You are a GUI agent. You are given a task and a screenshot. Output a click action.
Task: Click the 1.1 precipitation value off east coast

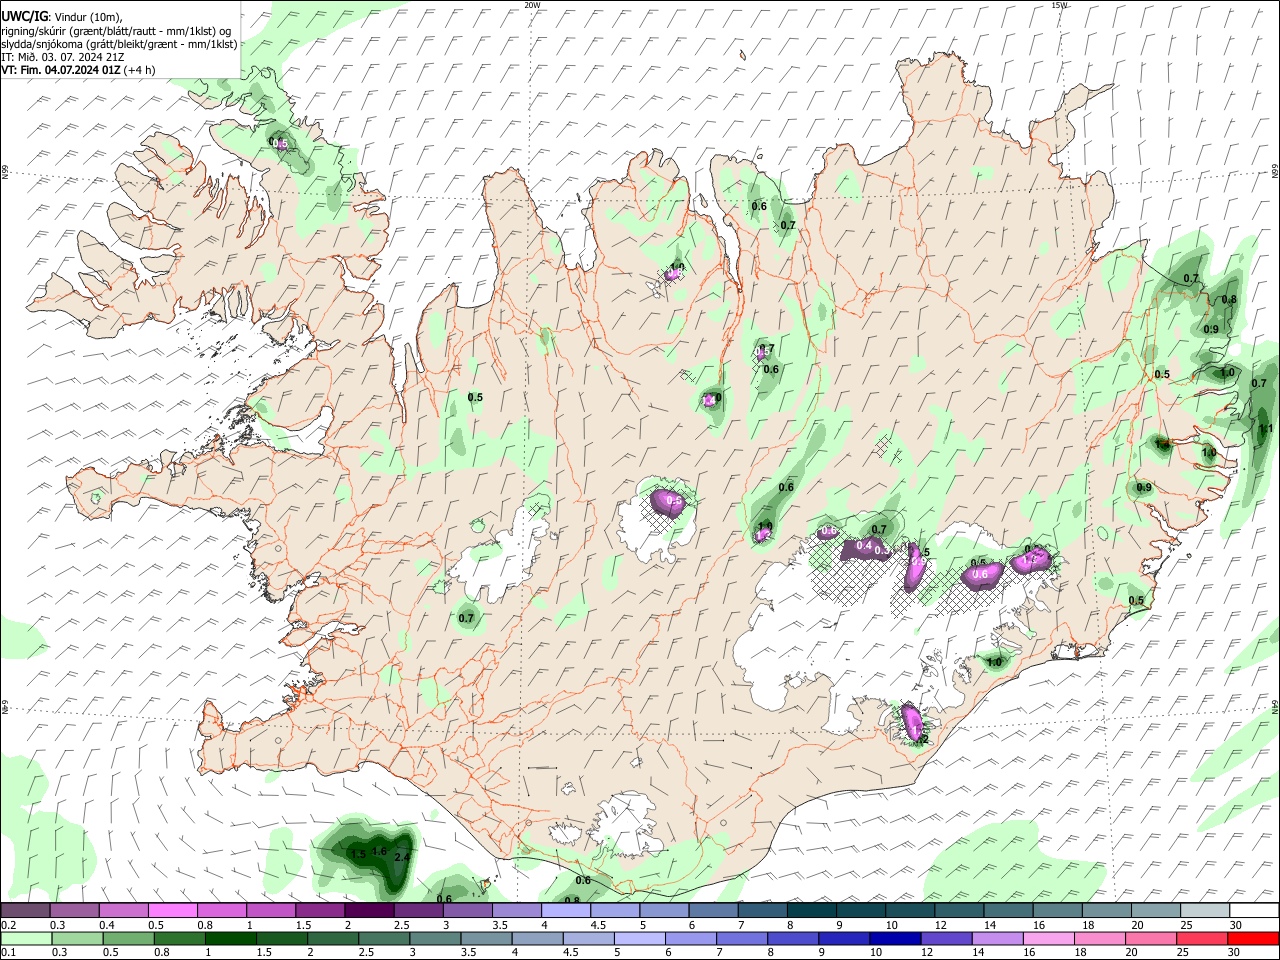coord(1266,429)
